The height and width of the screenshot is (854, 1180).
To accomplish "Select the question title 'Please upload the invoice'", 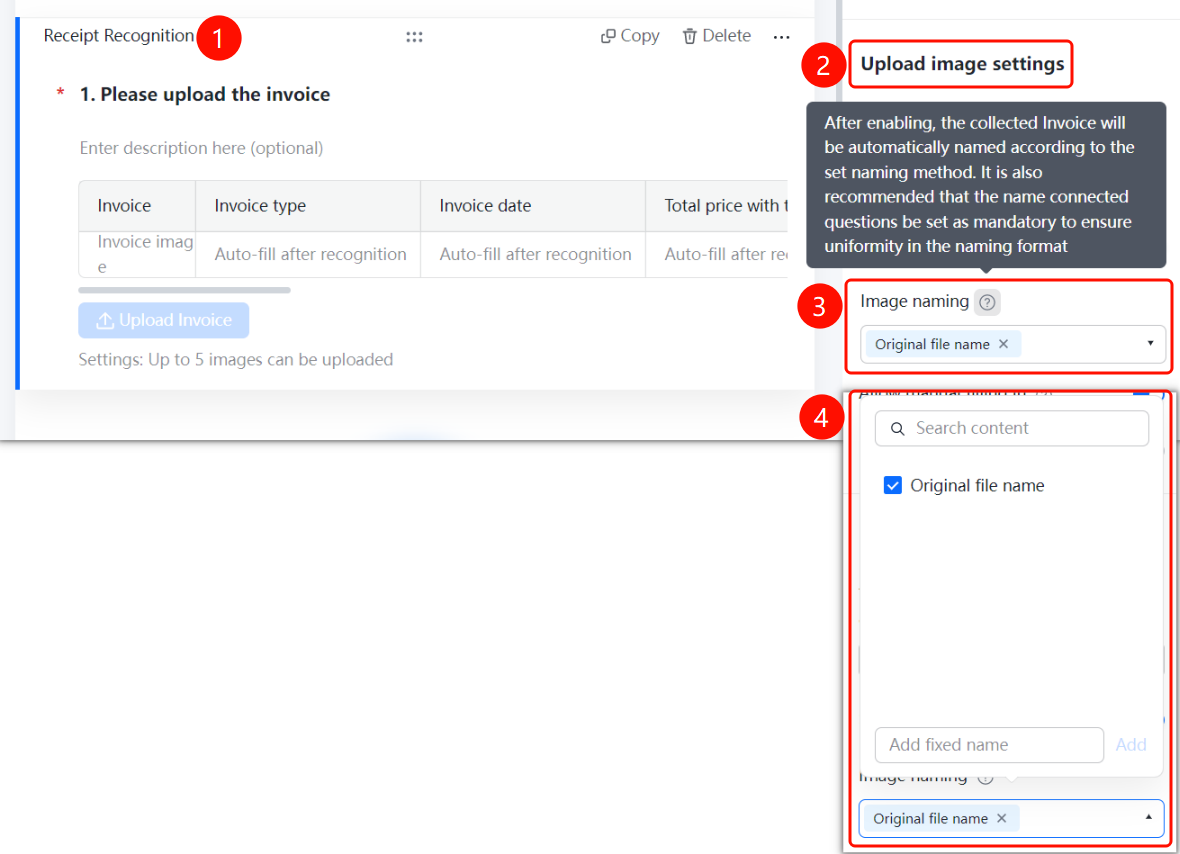I will (215, 95).
